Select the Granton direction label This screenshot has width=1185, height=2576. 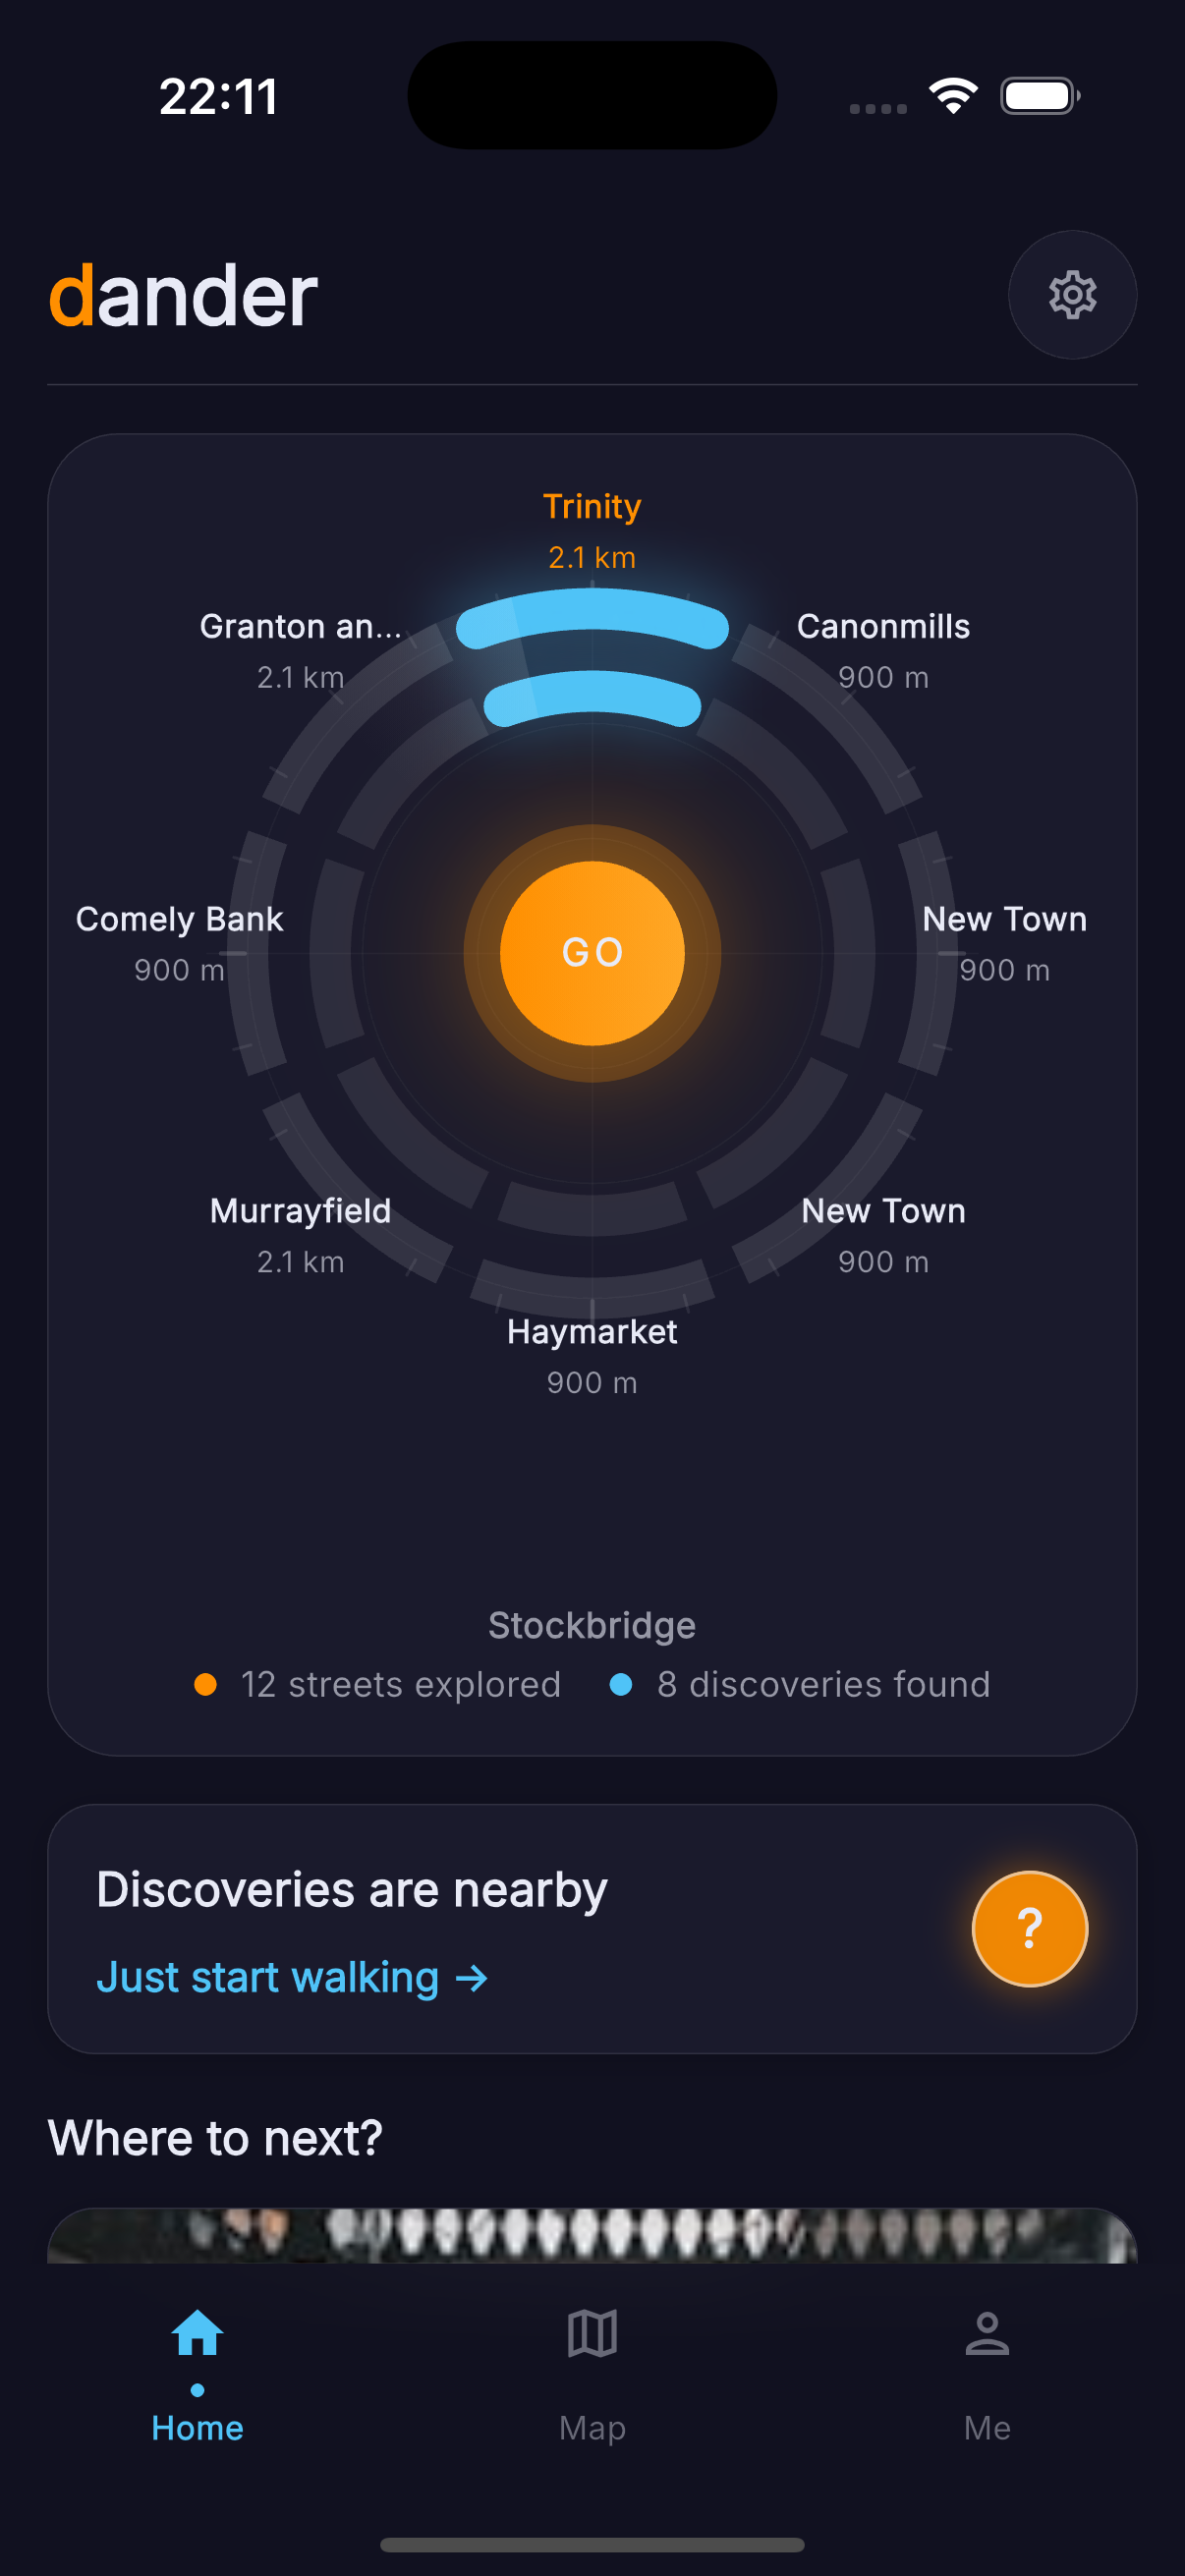point(300,627)
